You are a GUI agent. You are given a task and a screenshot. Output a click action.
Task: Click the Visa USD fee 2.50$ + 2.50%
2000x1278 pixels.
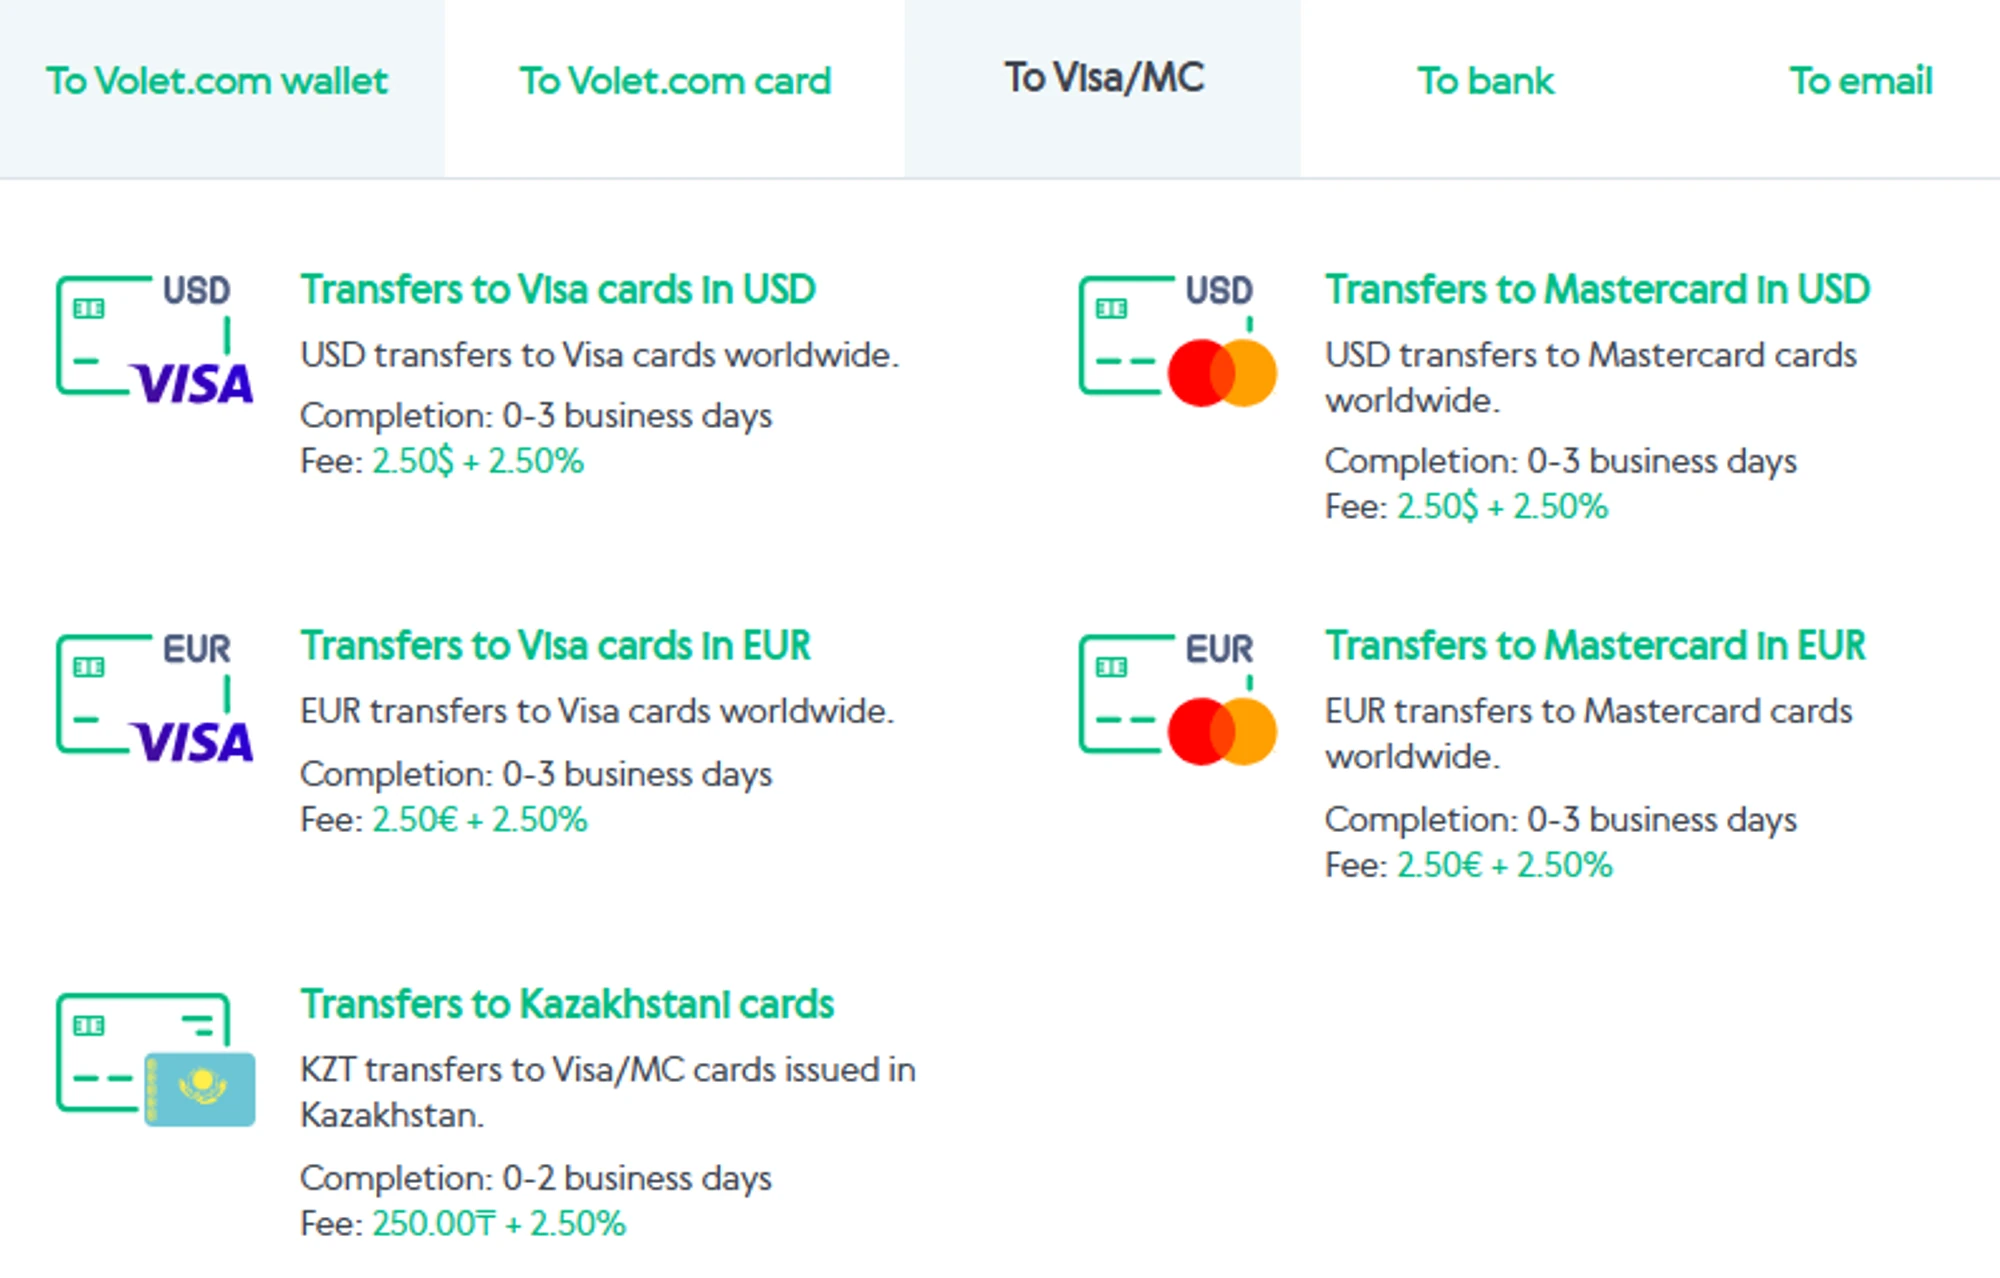[478, 461]
